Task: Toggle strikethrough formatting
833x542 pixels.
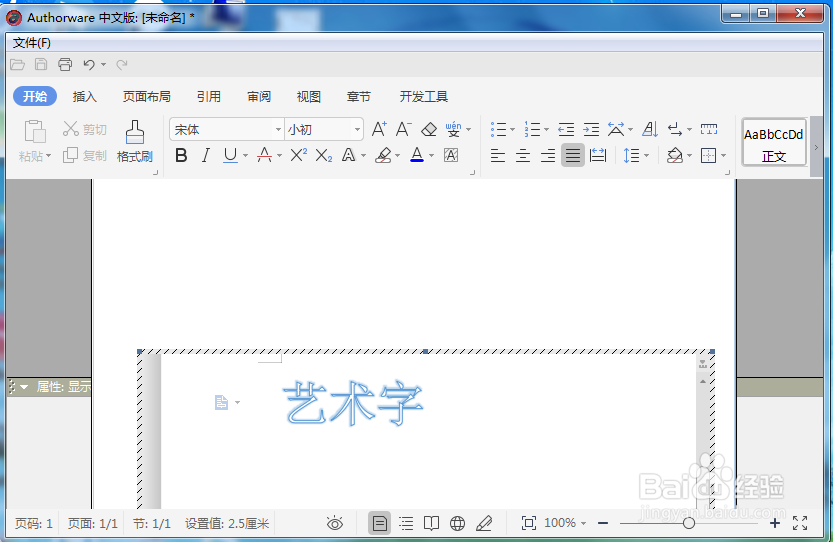Action: (264, 156)
